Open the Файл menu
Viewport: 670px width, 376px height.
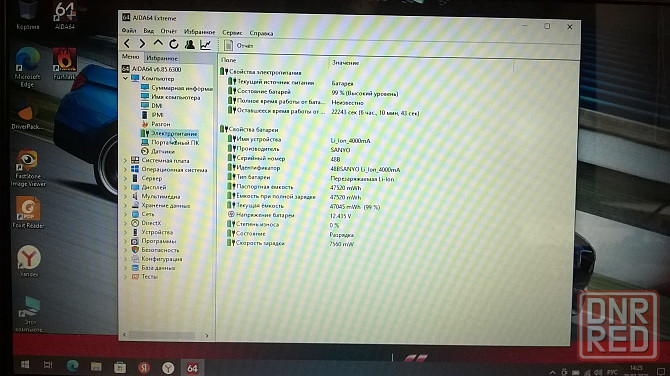[x=129, y=30]
